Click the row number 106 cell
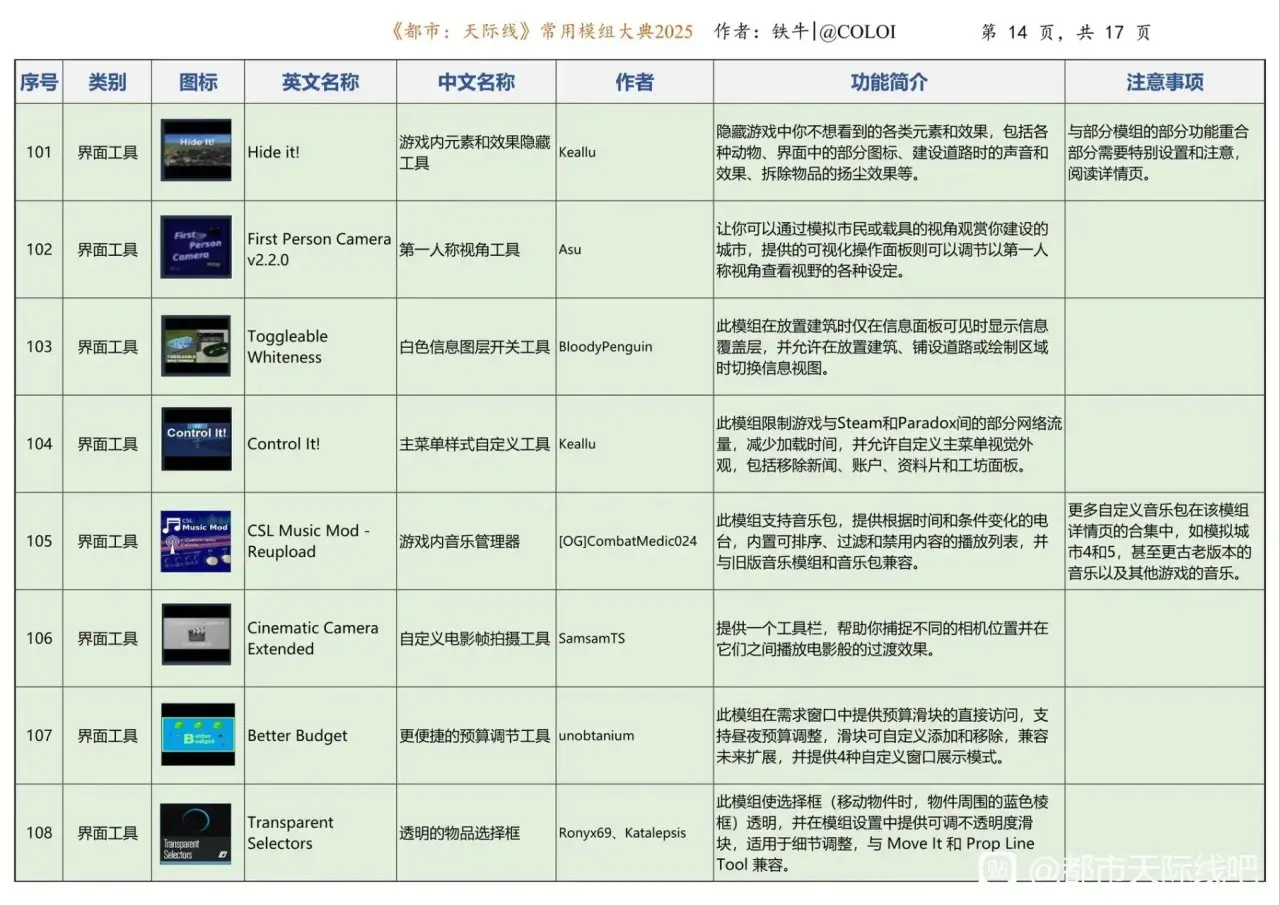The width and height of the screenshot is (1280, 905). pos(39,638)
